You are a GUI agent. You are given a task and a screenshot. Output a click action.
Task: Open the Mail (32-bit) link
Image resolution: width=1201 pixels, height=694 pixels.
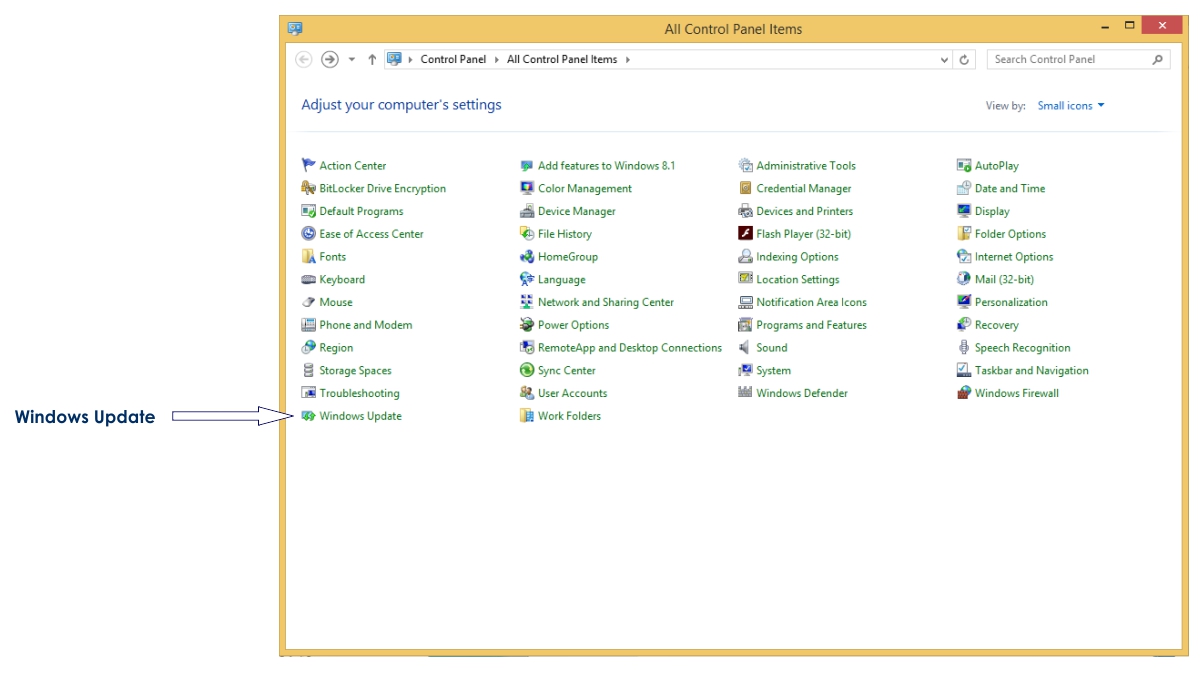click(1005, 280)
